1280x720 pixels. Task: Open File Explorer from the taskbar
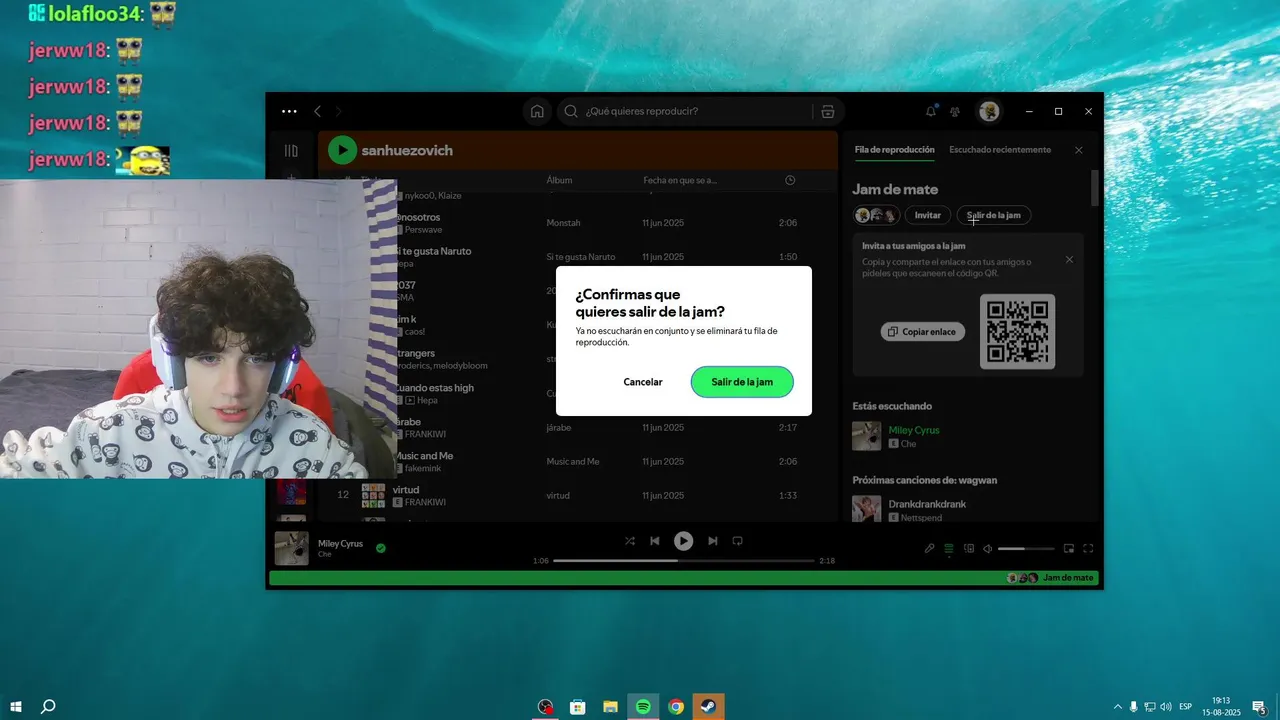(610, 707)
